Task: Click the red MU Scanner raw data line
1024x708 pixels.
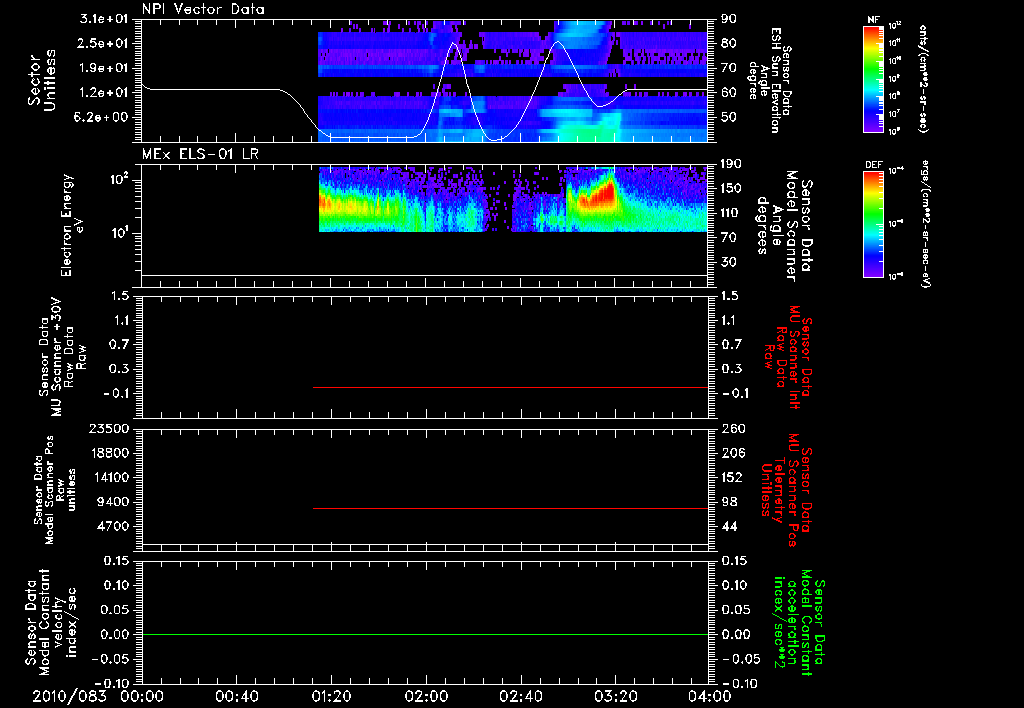Action: pyautogui.click(x=511, y=387)
